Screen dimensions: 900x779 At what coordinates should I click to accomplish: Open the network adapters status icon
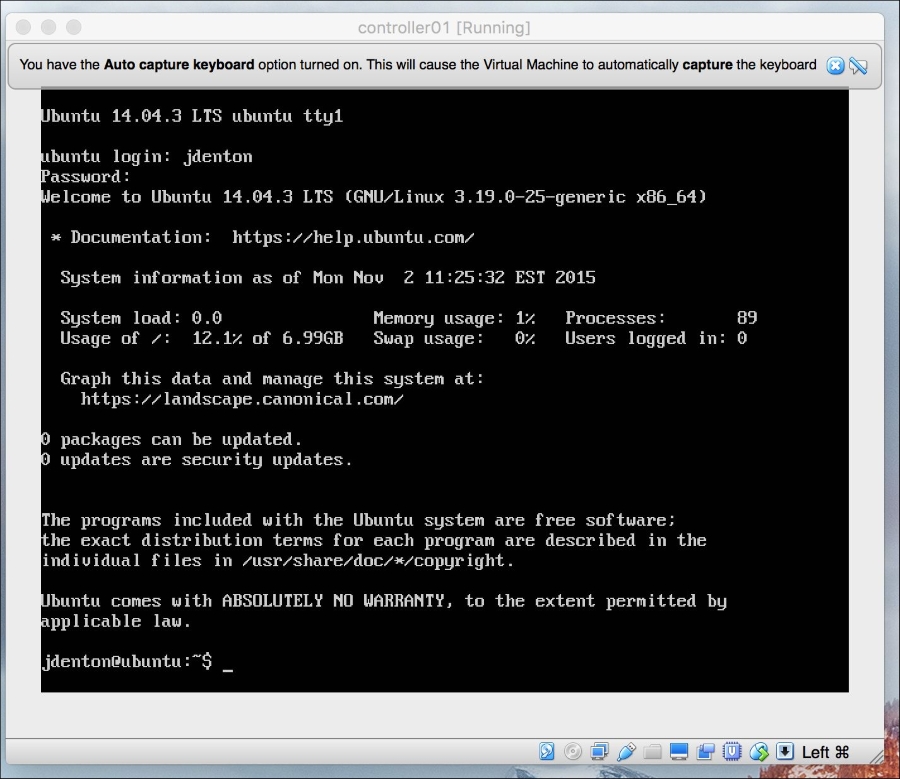click(x=599, y=751)
